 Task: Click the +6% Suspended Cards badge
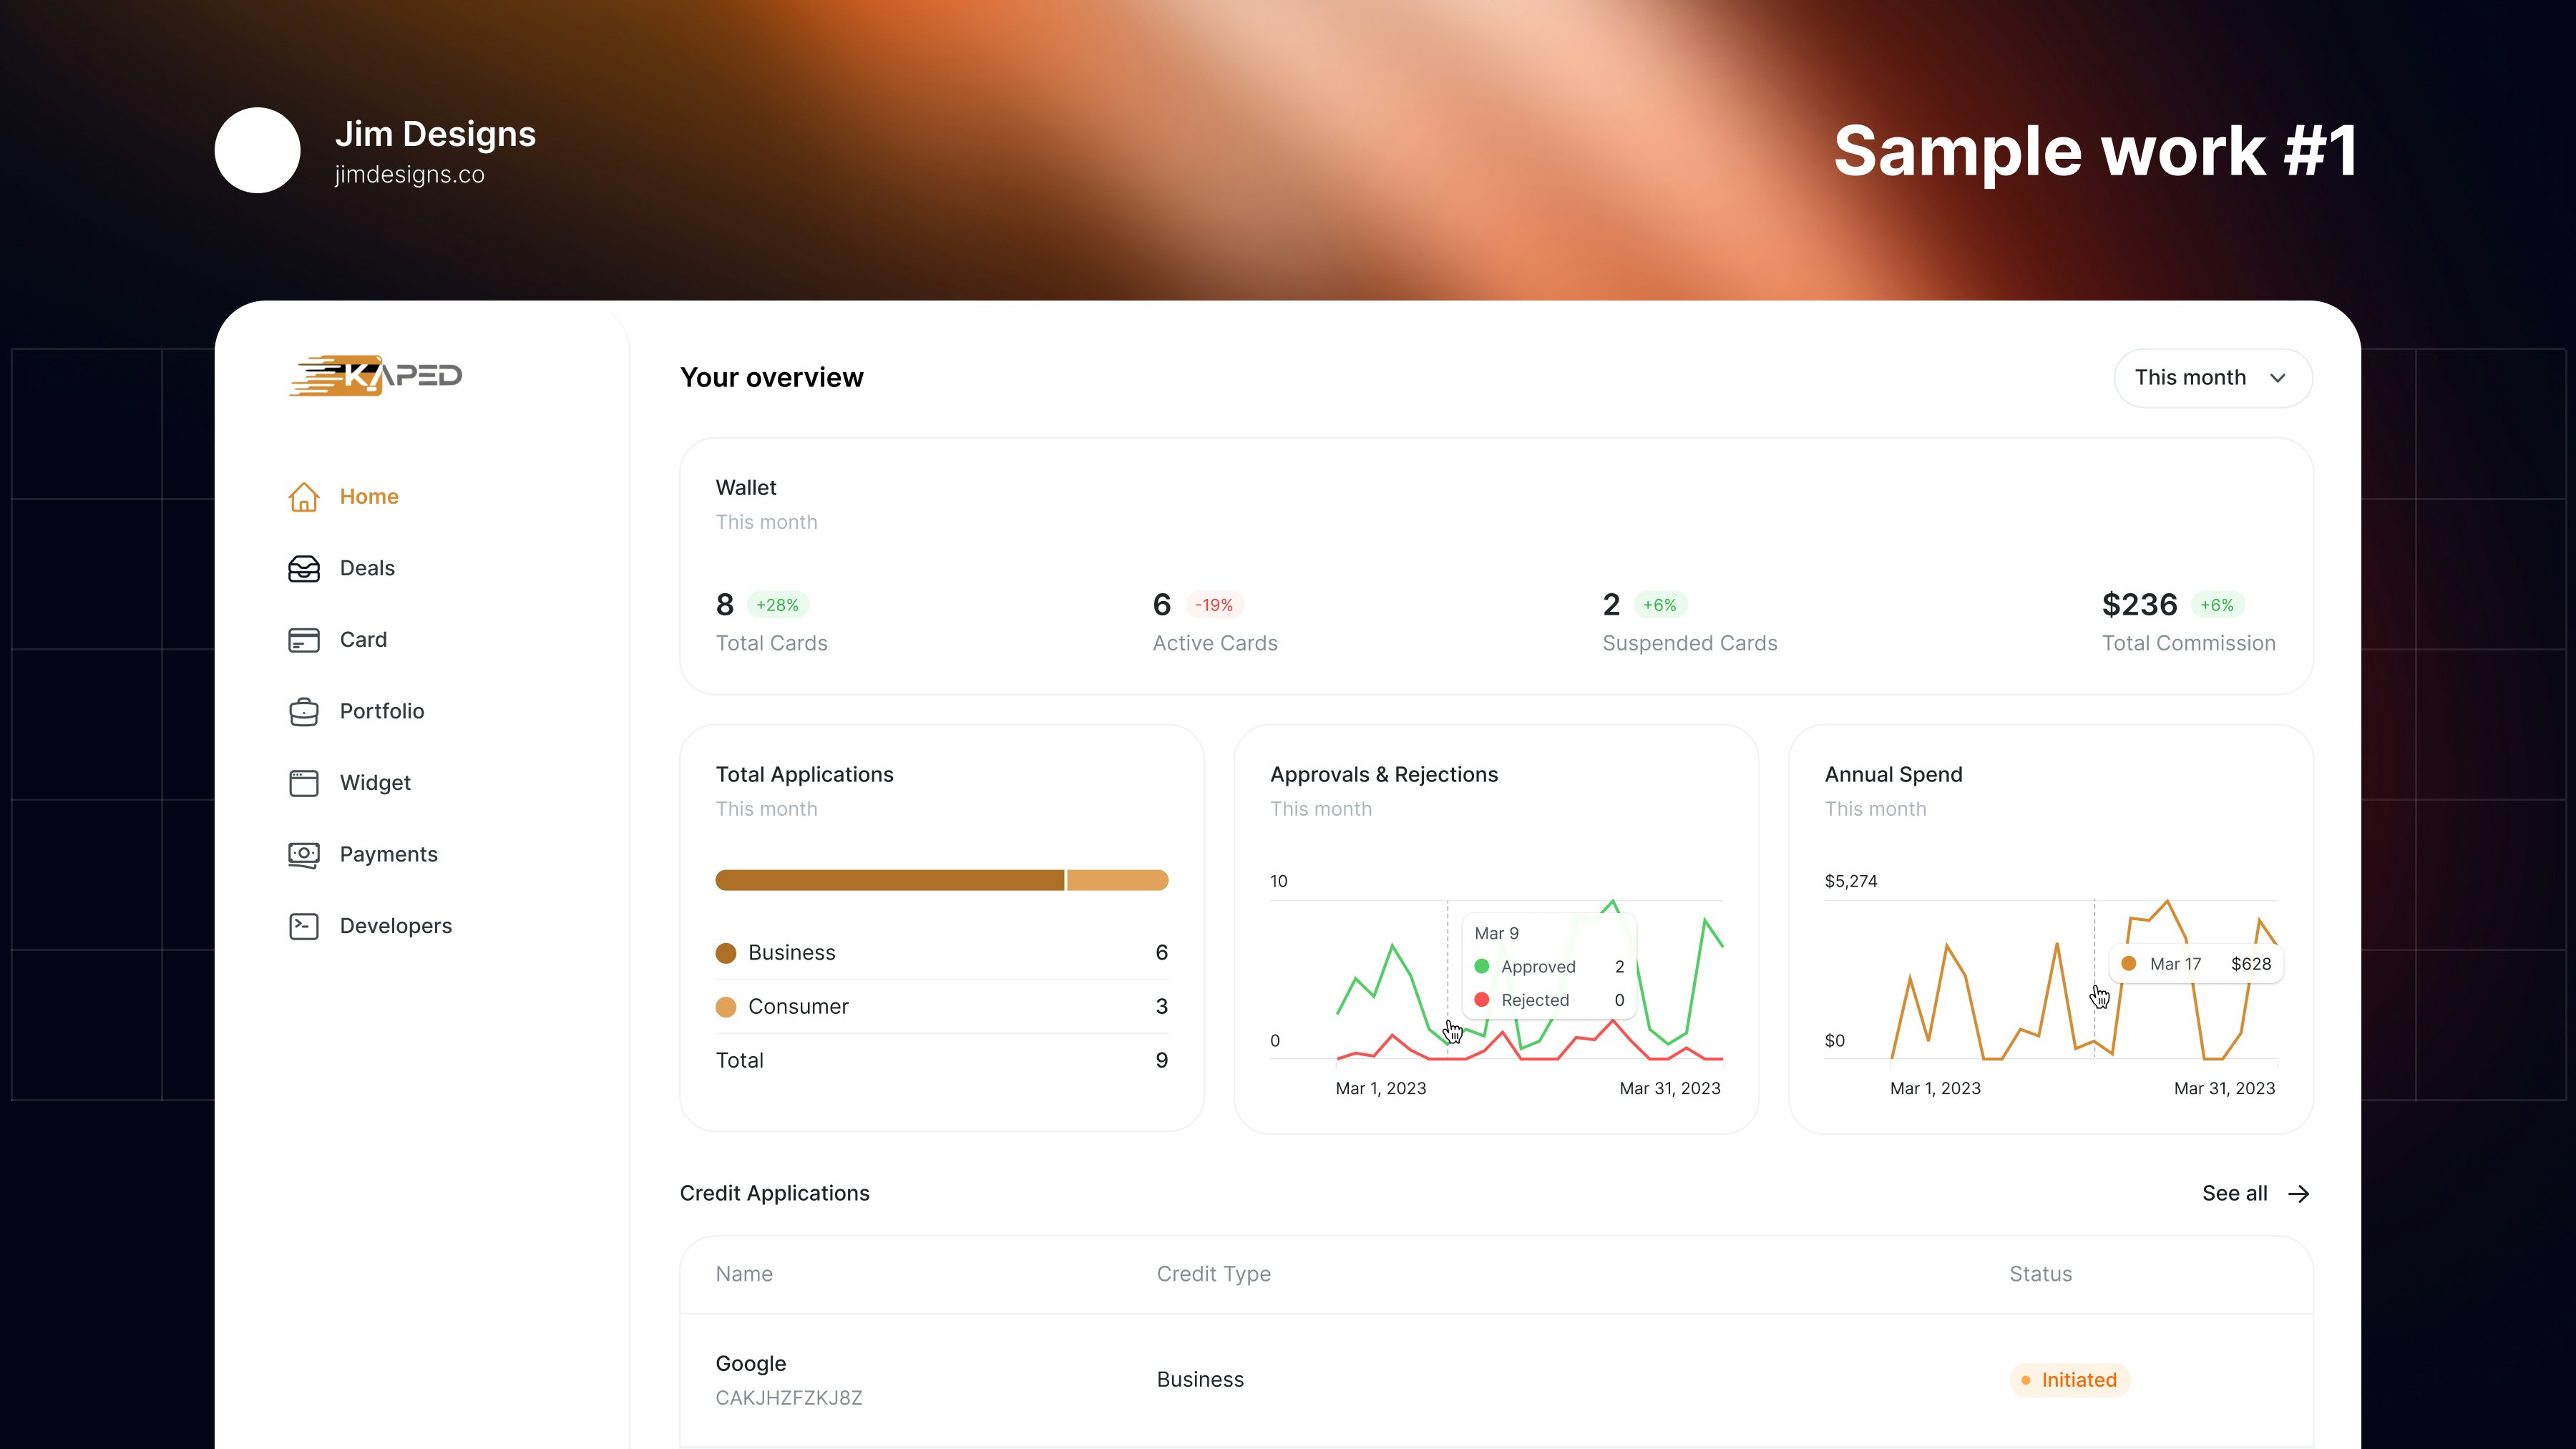[1660, 605]
